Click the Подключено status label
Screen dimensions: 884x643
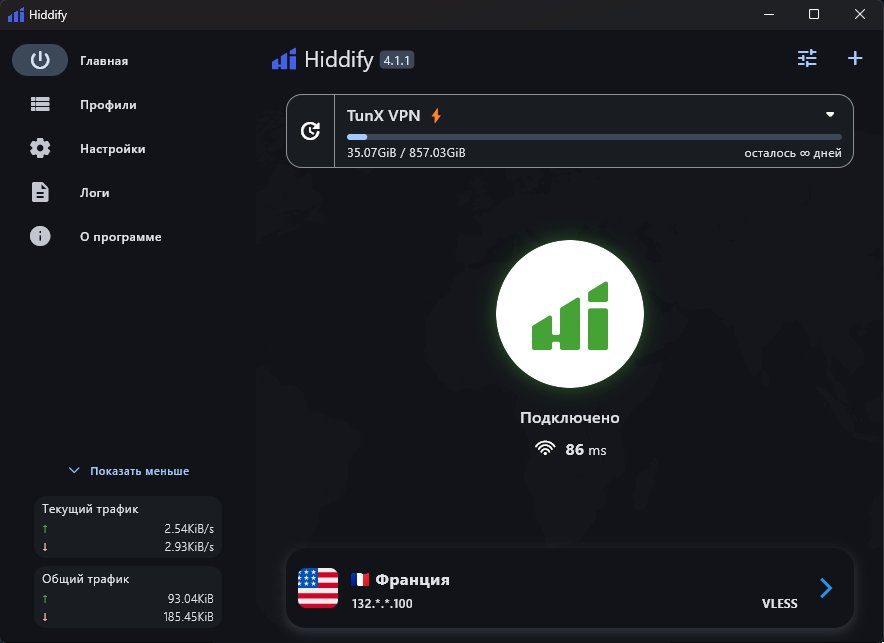point(569,418)
